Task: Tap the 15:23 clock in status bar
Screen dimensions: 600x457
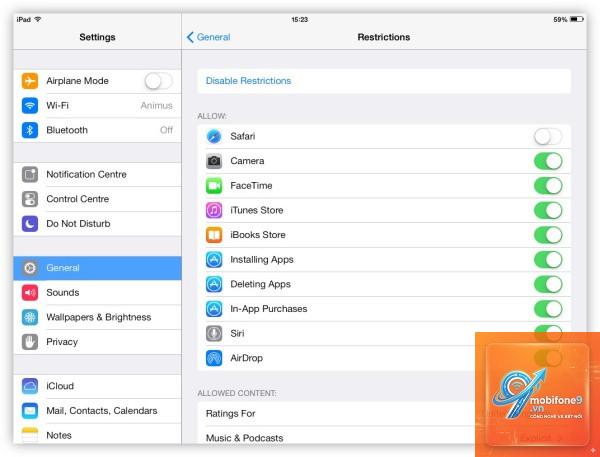Action: pyautogui.click(x=300, y=19)
